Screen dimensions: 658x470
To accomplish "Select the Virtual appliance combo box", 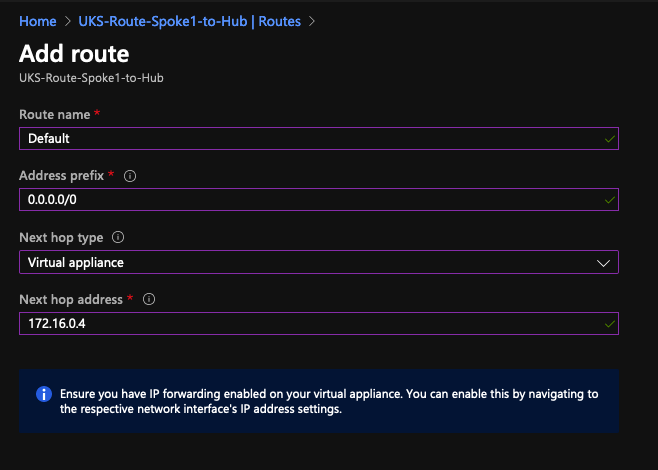I will [319, 262].
